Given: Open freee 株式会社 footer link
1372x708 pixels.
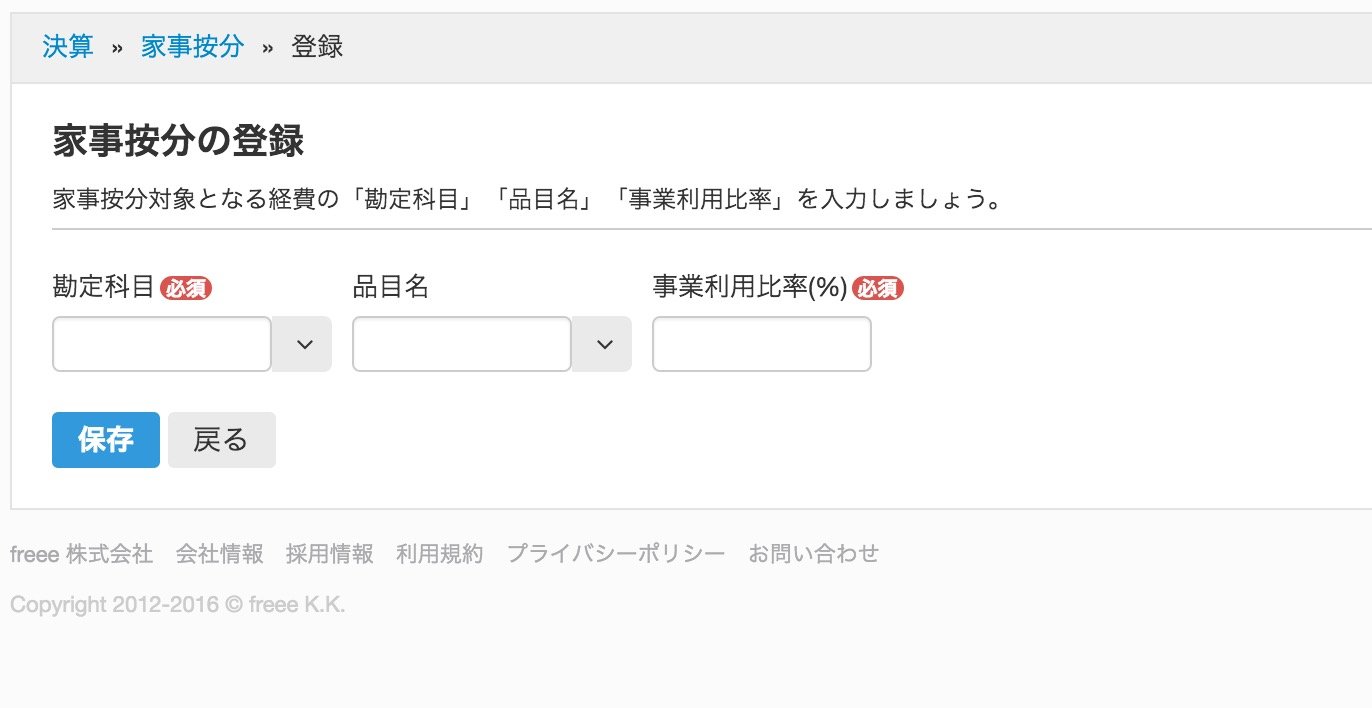Looking at the screenshot, I should coord(81,554).
